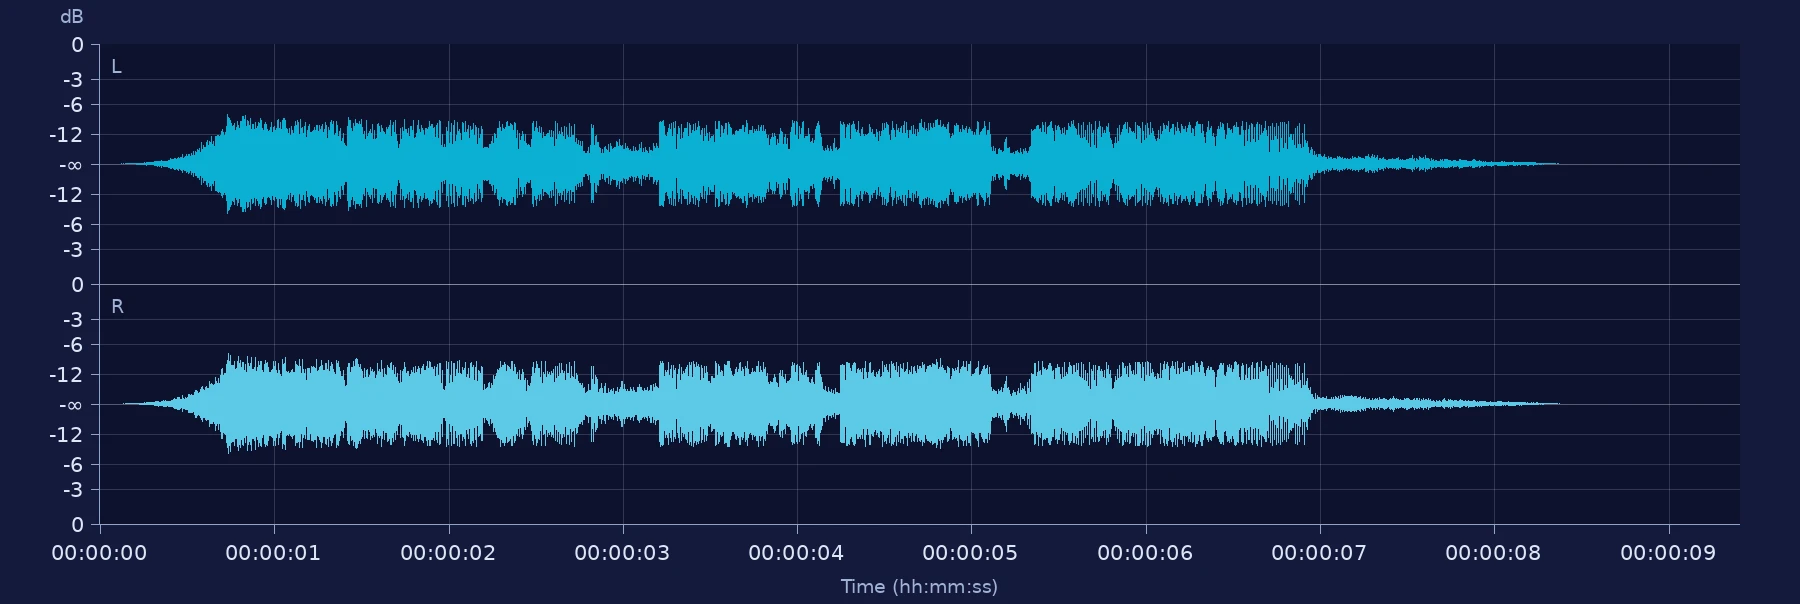Viewport: 1800px width, 604px height.
Task: Click the 00:00:04 timeline label
Action: (796, 553)
